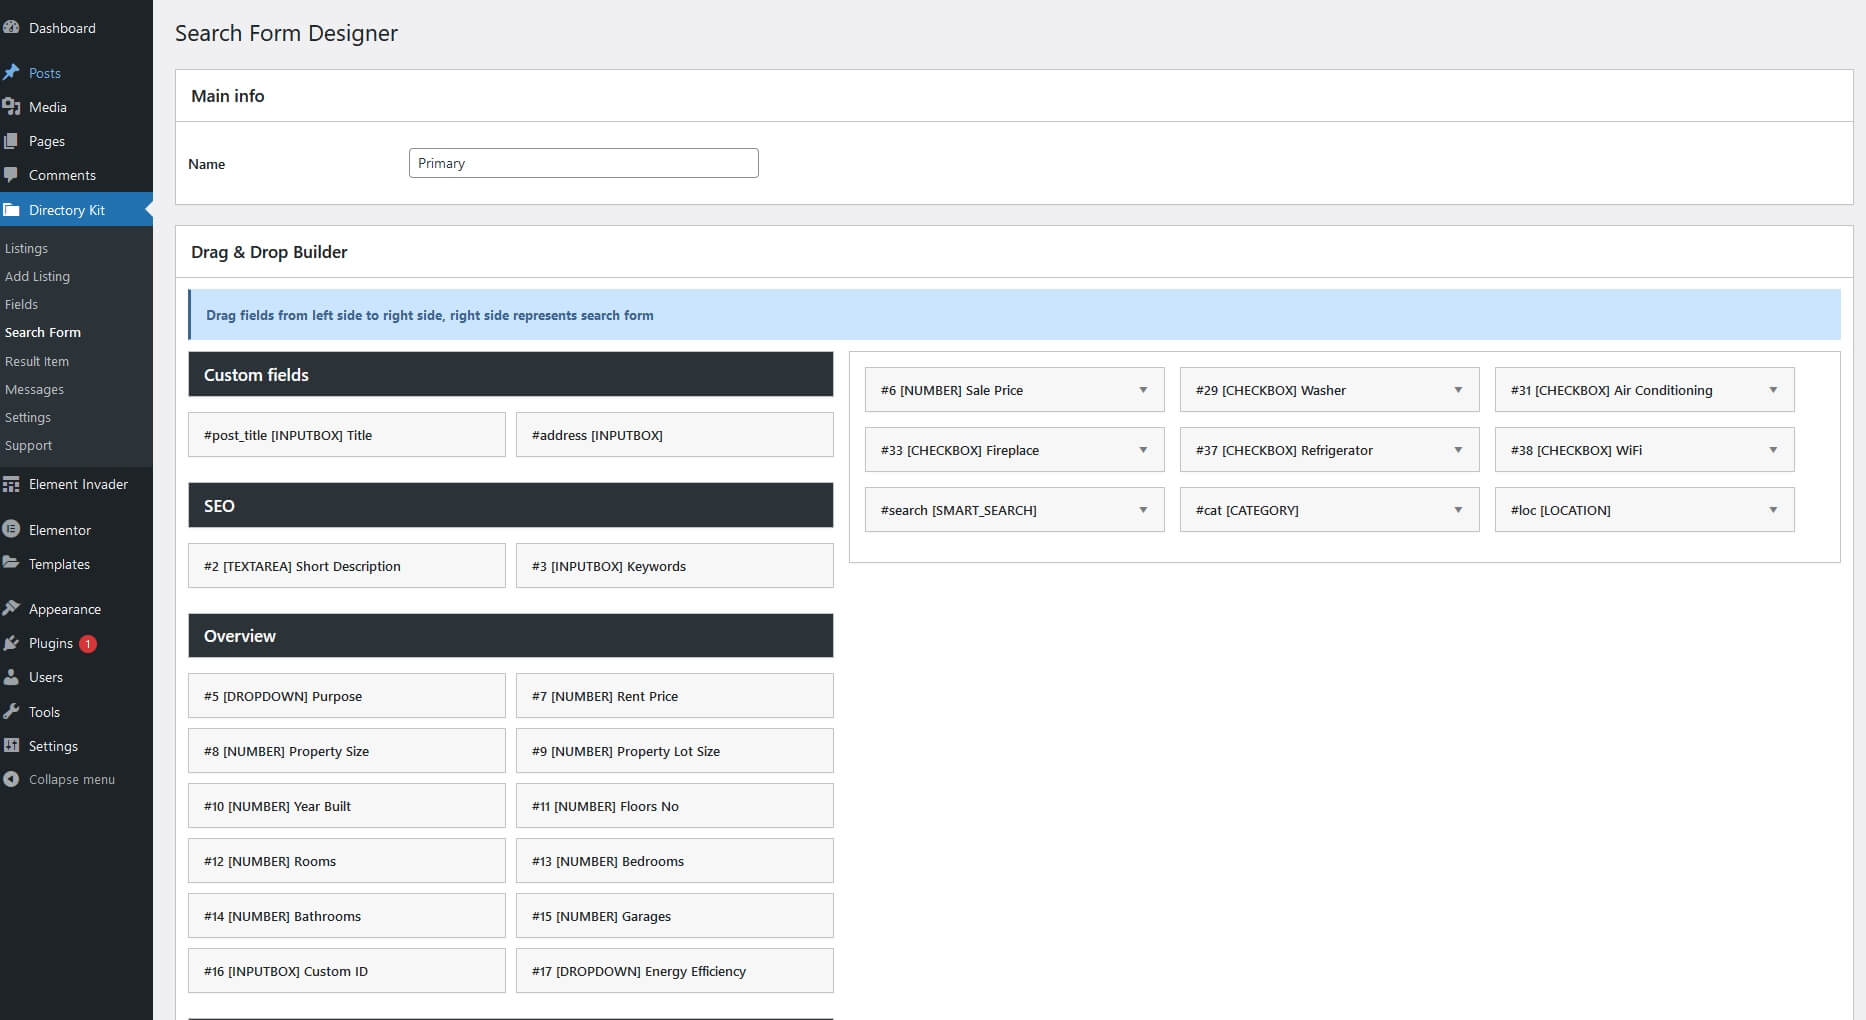The width and height of the screenshot is (1866, 1020).
Task: Click the Element Invader icon
Action: (12, 484)
